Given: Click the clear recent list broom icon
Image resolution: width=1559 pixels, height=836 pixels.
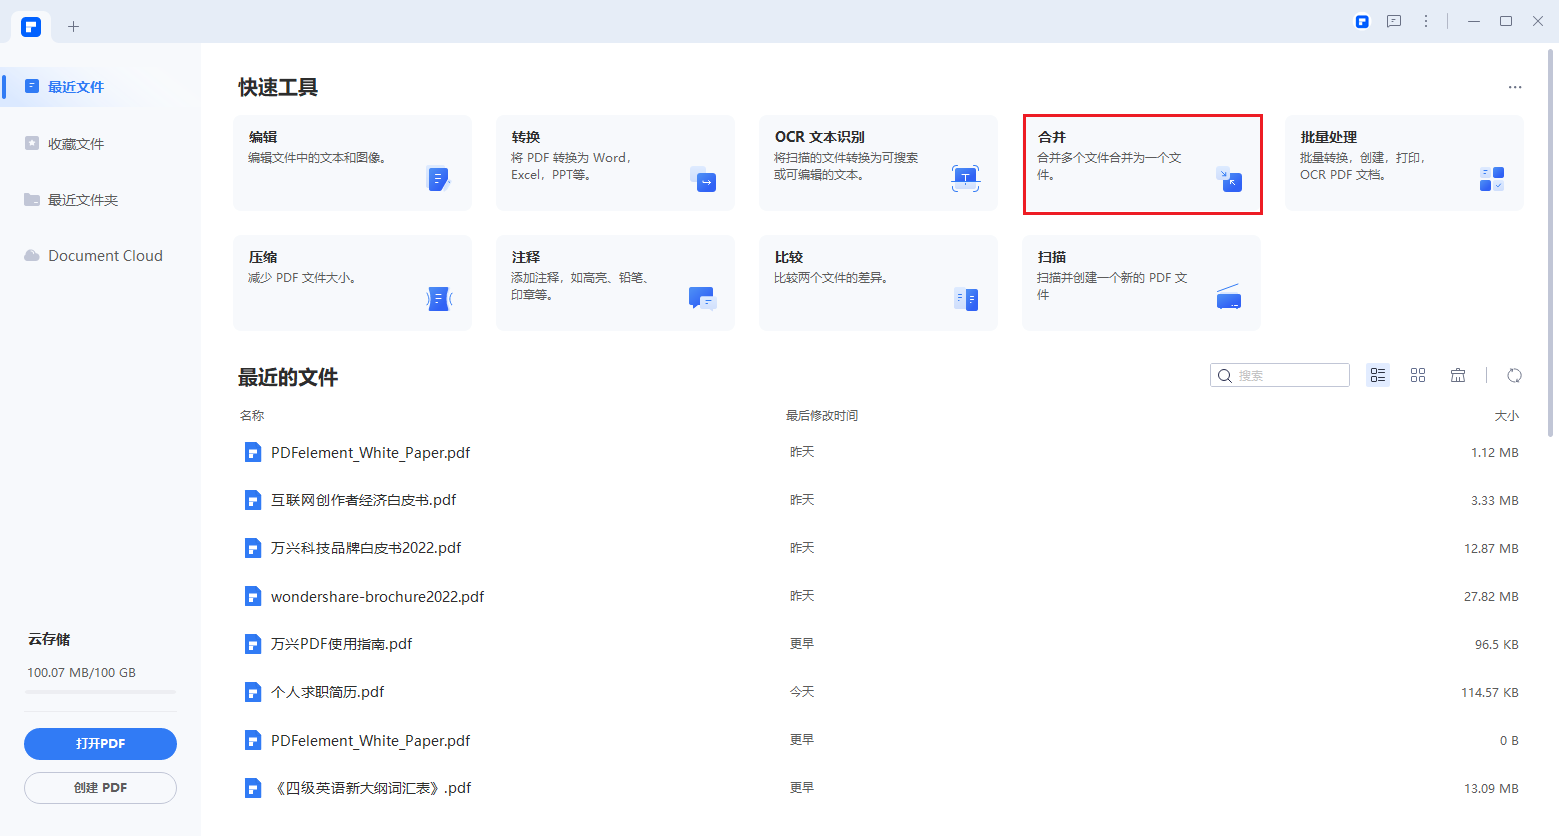Looking at the screenshot, I should tap(1458, 375).
